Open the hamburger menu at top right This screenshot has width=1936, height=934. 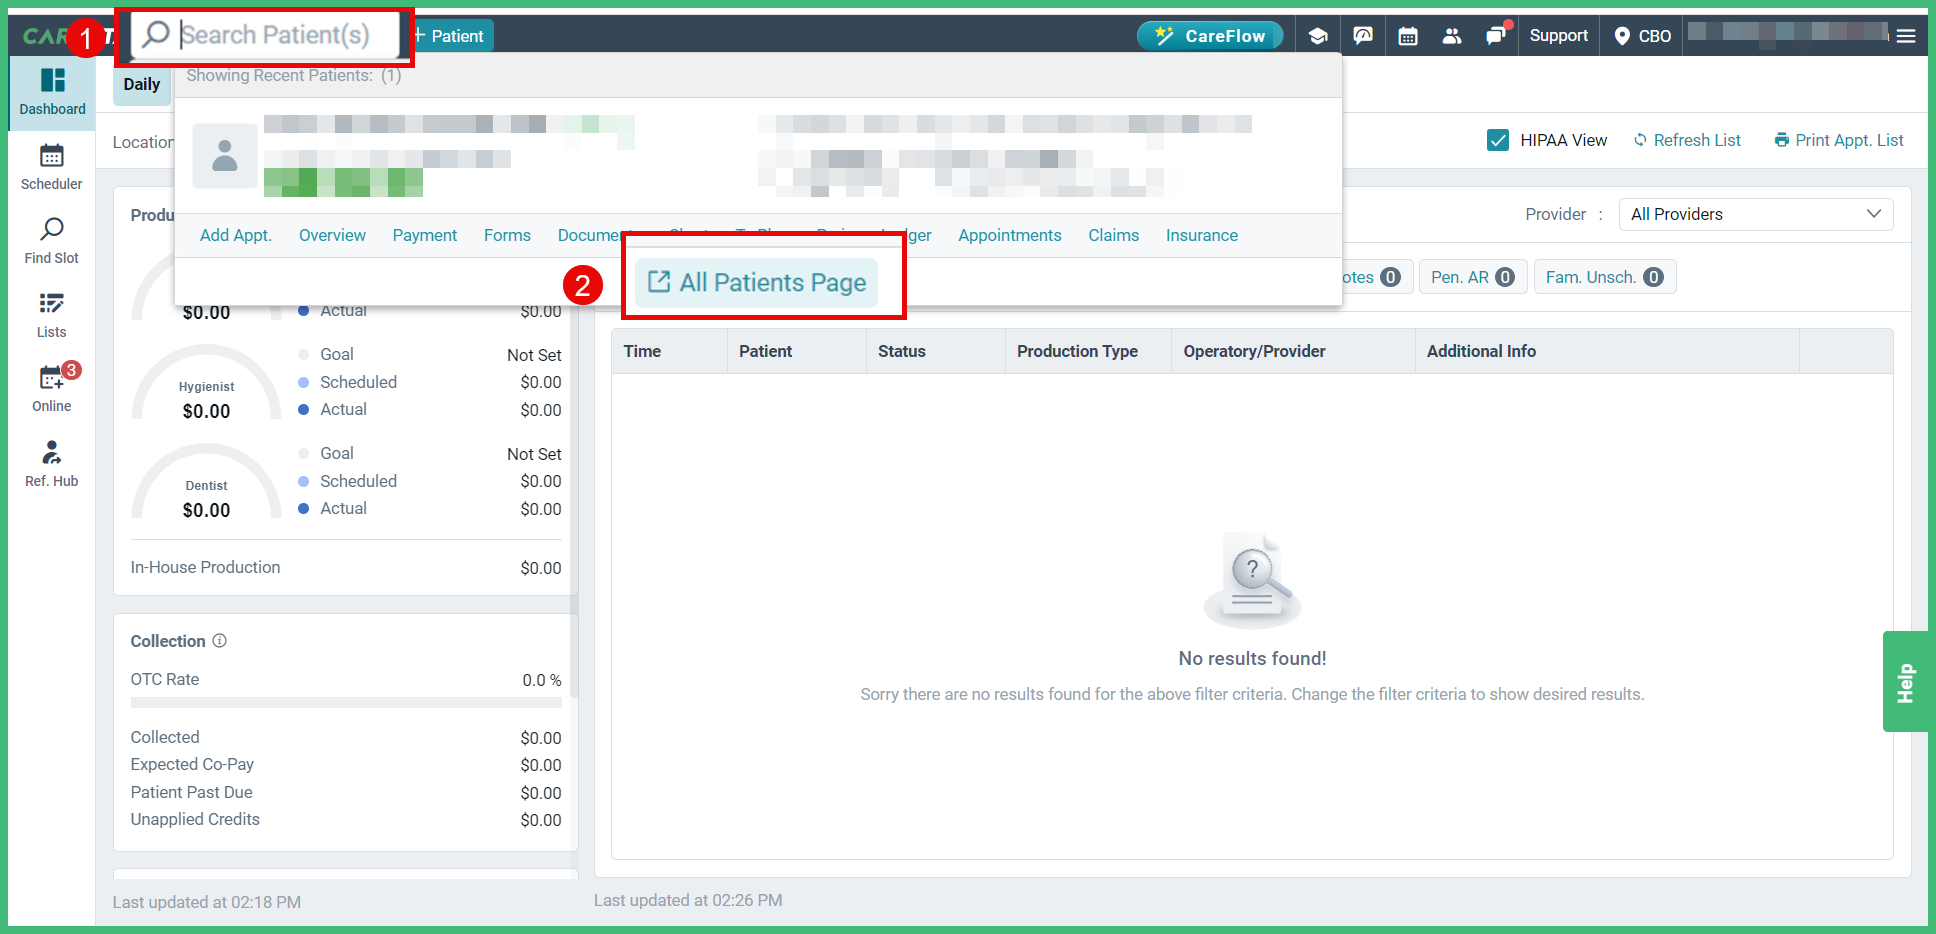(x=1905, y=35)
